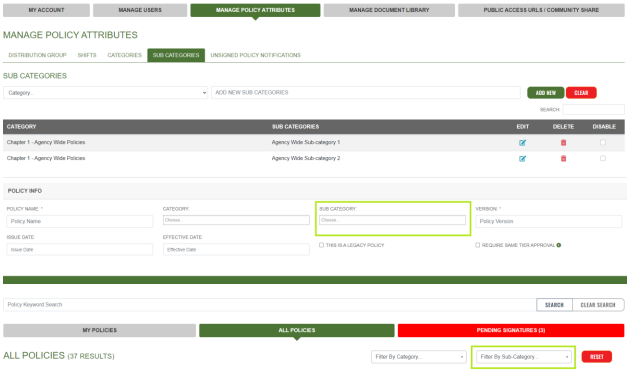Open Unsigned Policy Notifications sub-tab
The image size is (627, 376).
256,55
